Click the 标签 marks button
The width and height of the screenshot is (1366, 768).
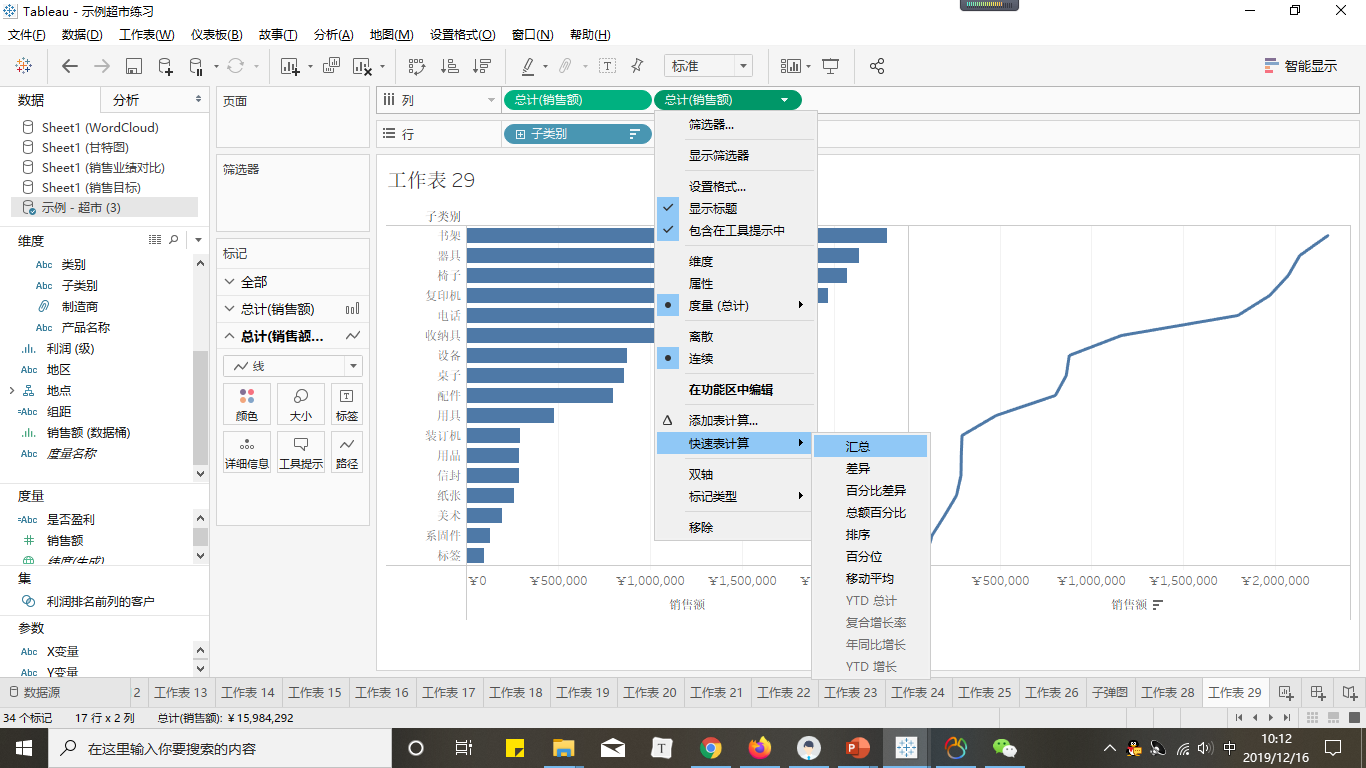point(347,404)
